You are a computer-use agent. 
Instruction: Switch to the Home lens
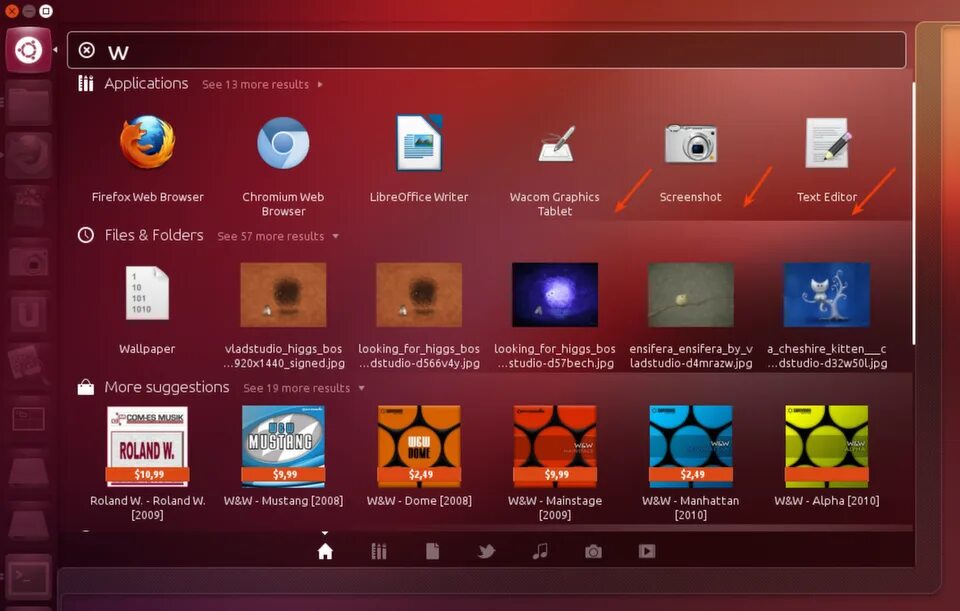pyautogui.click(x=325, y=552)
